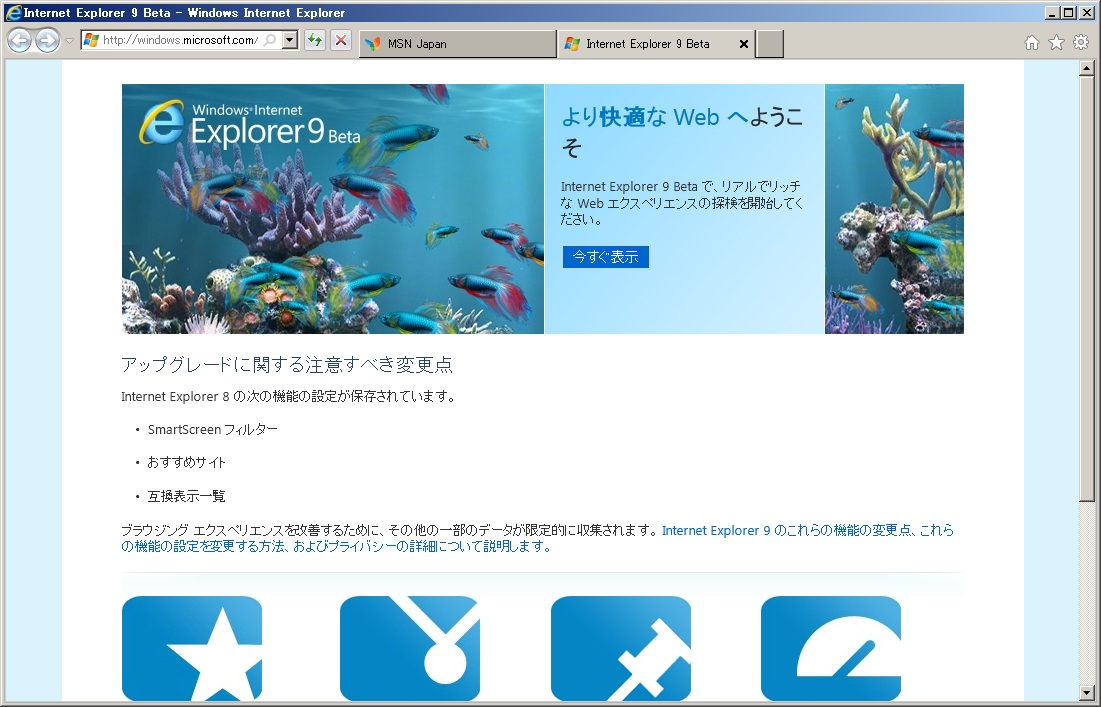Open Favorites with the star icon
This screenshot has width=1101, height=707.
[1056, 43]
